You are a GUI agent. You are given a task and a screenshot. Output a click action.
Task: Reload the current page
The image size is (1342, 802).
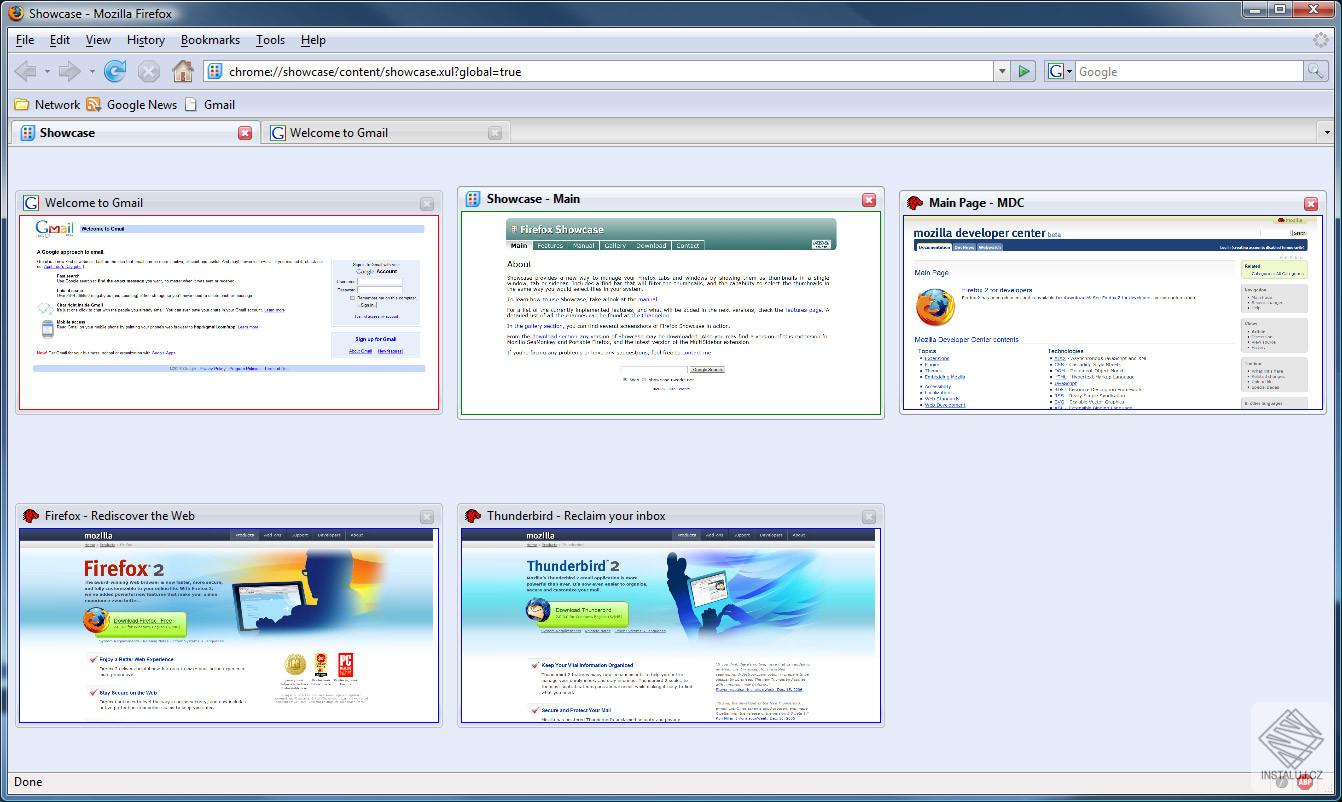click(115, 71)
